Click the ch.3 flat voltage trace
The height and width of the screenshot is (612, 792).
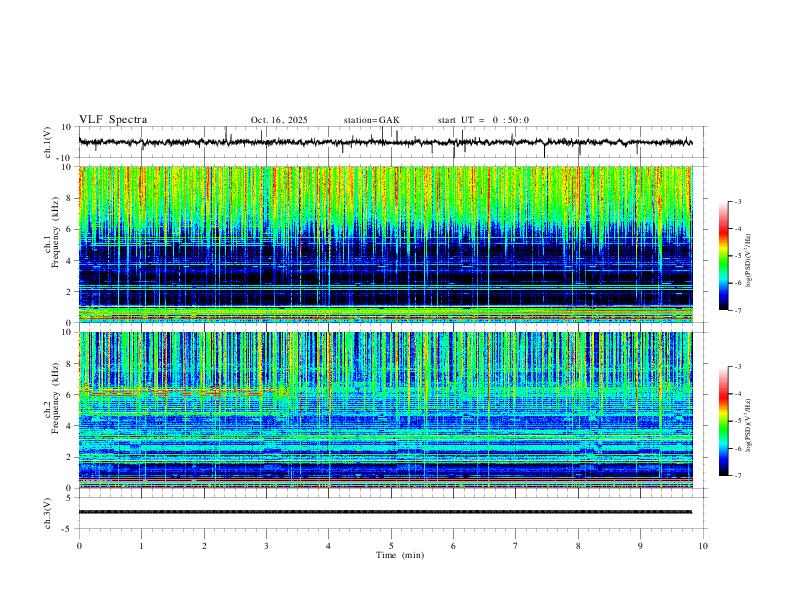click(x=385, y=512)
